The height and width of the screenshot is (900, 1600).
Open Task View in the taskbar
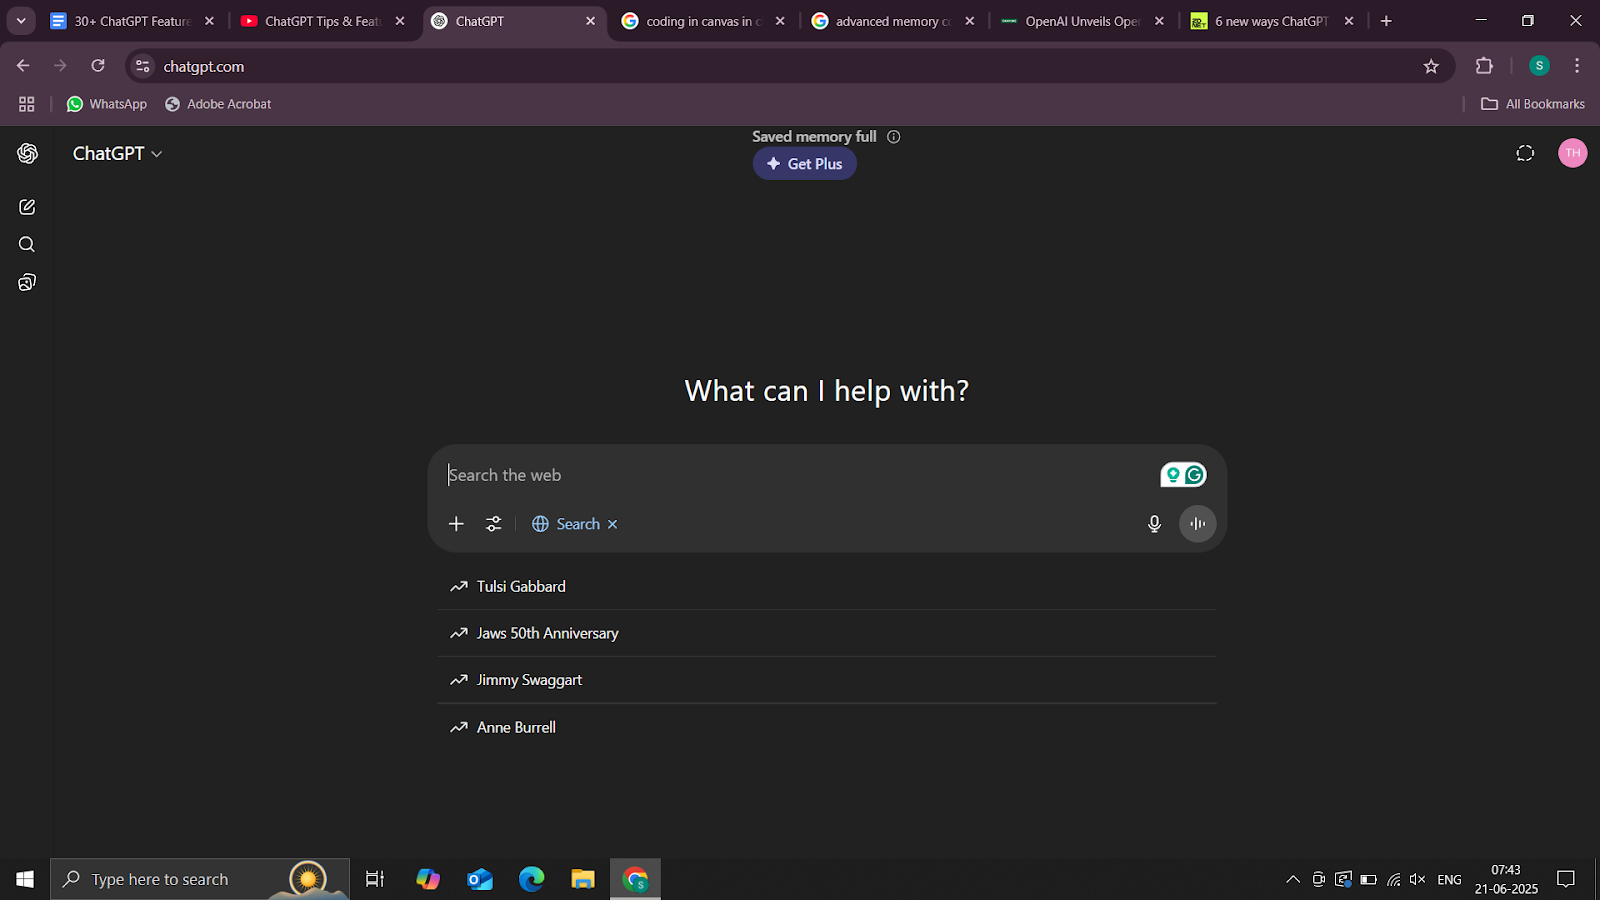[x=375, y=879]
